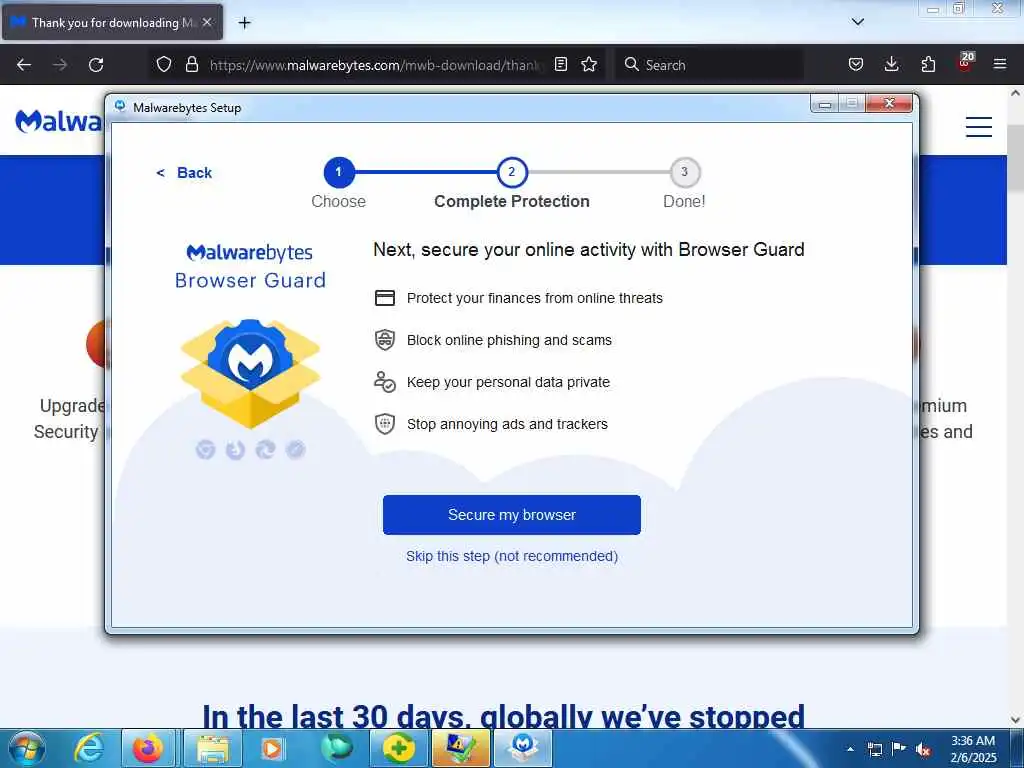The height and width of the screenshot is (768, 1024).
Task: Click the Firefox browser icon under the box
Action: tap(235, 449)
